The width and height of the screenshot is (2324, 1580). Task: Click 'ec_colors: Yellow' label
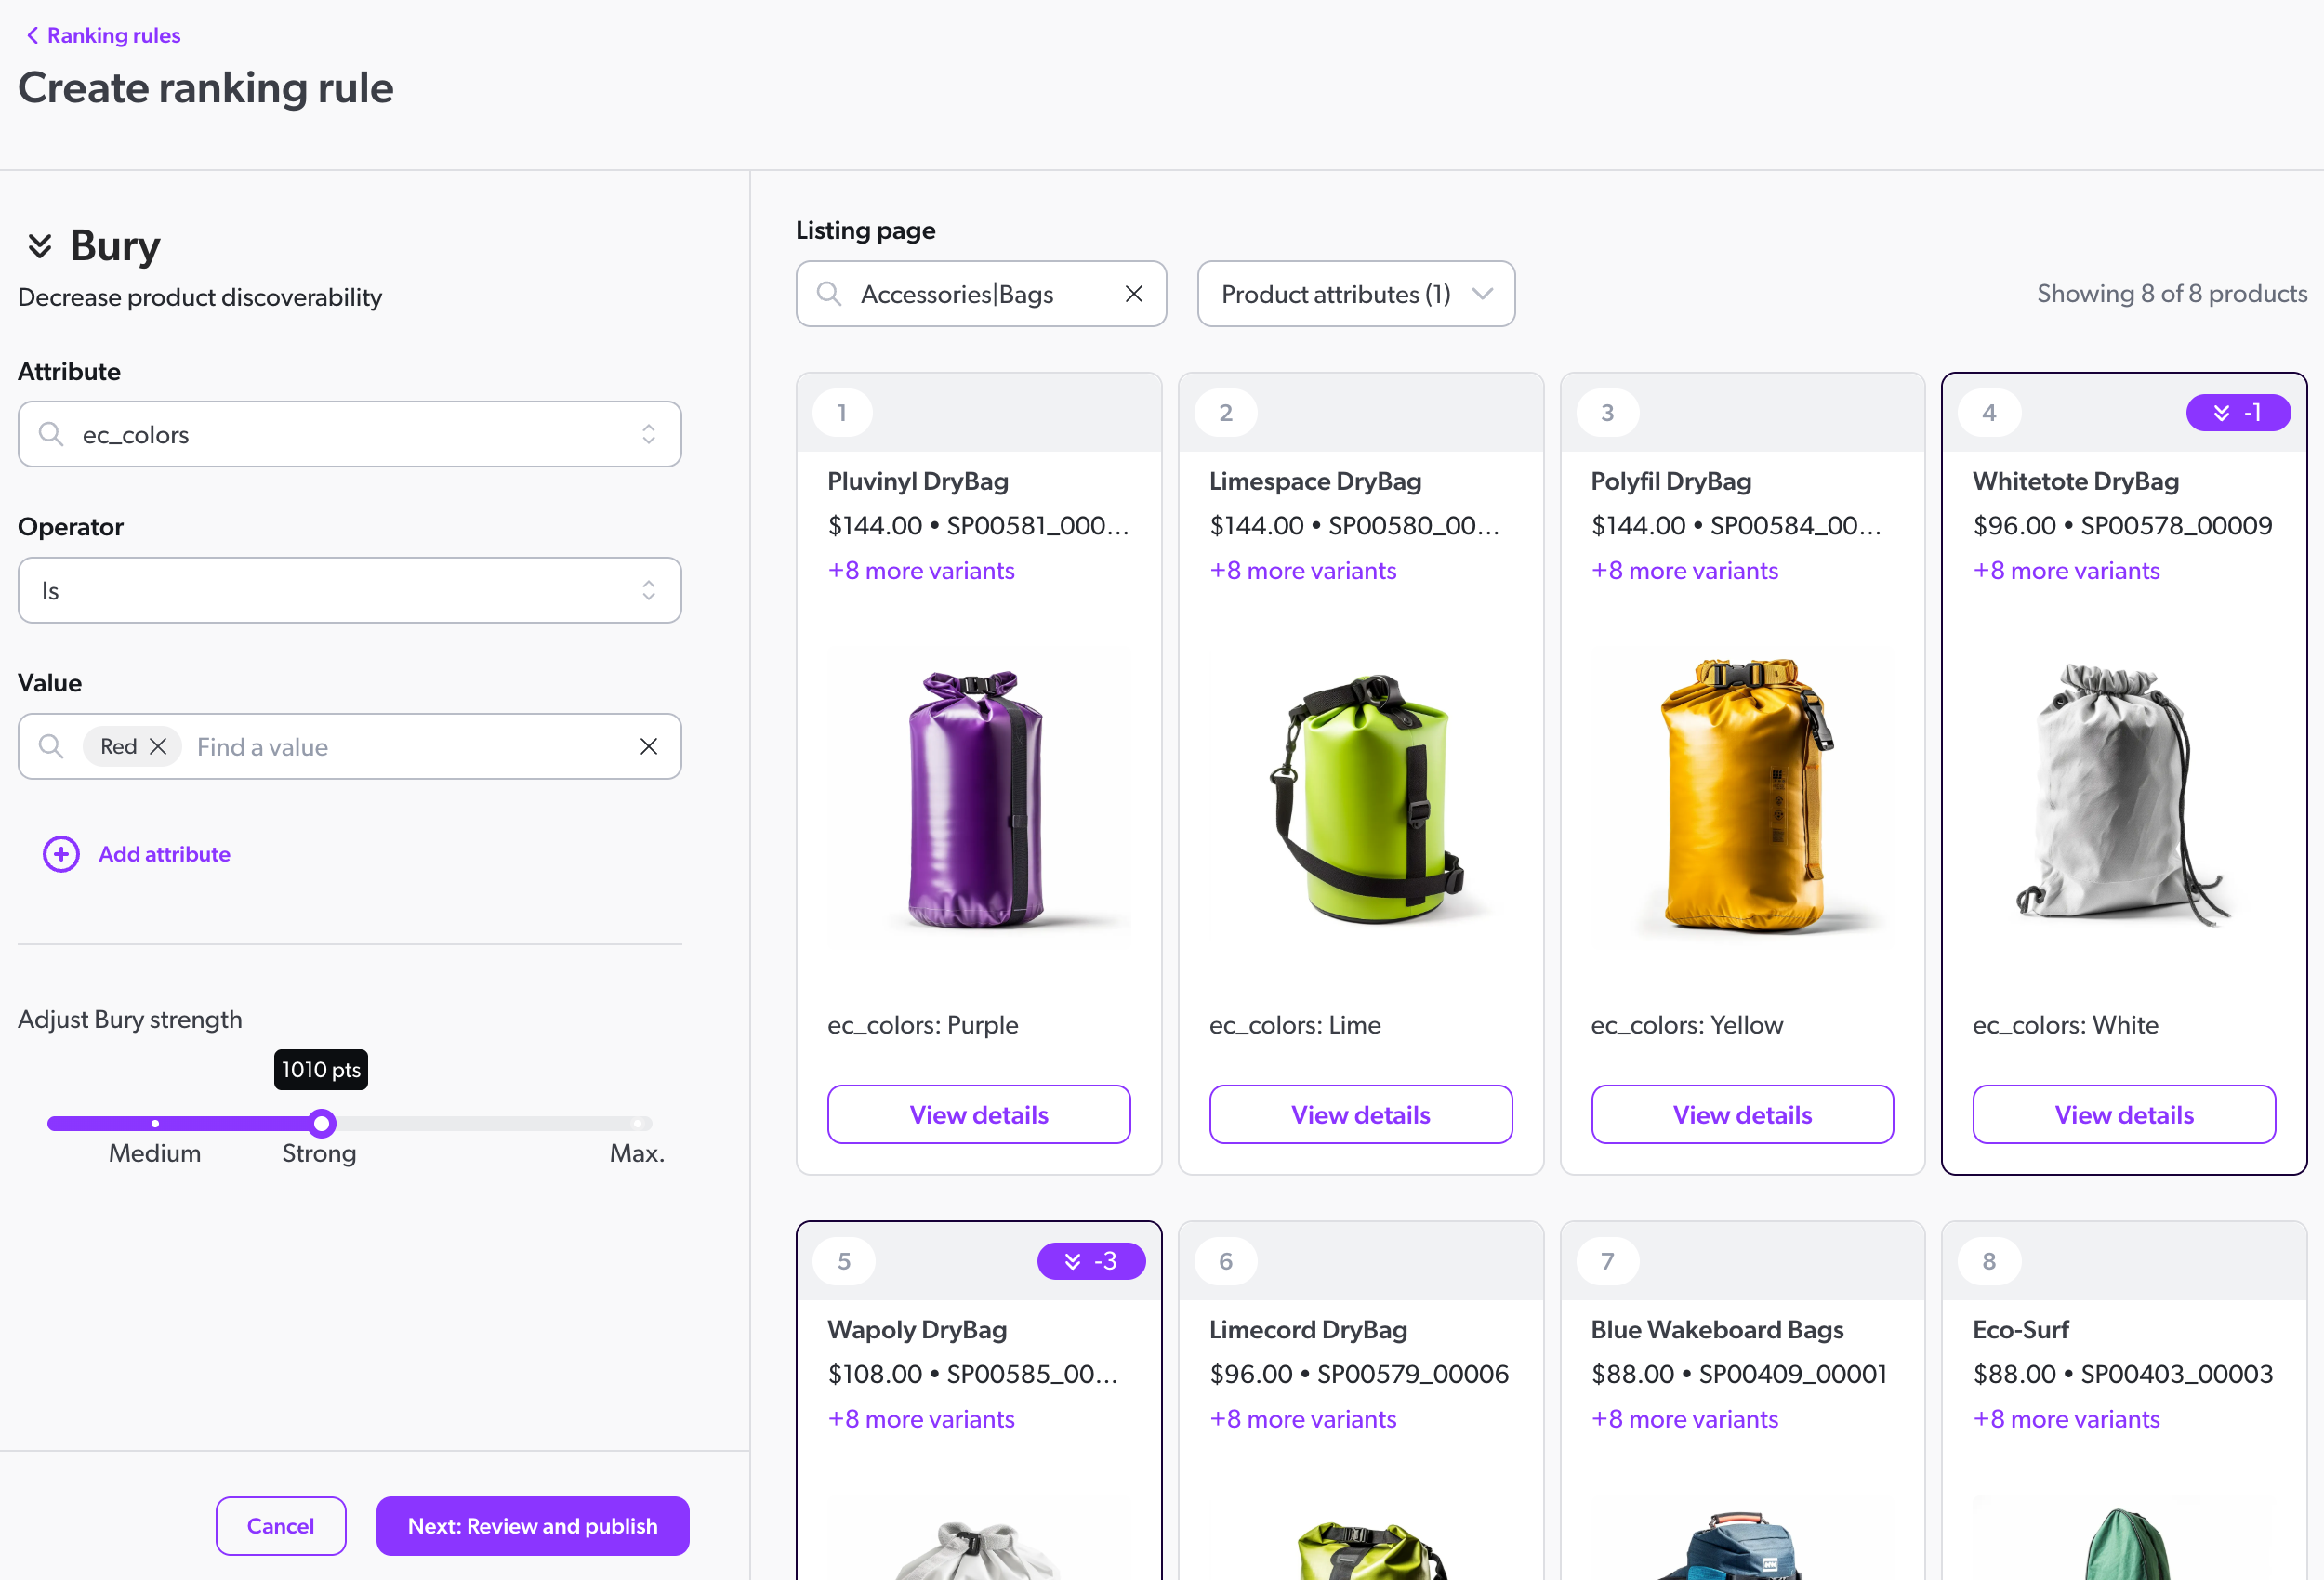pyautogui.click(x=1687, y=1025)
